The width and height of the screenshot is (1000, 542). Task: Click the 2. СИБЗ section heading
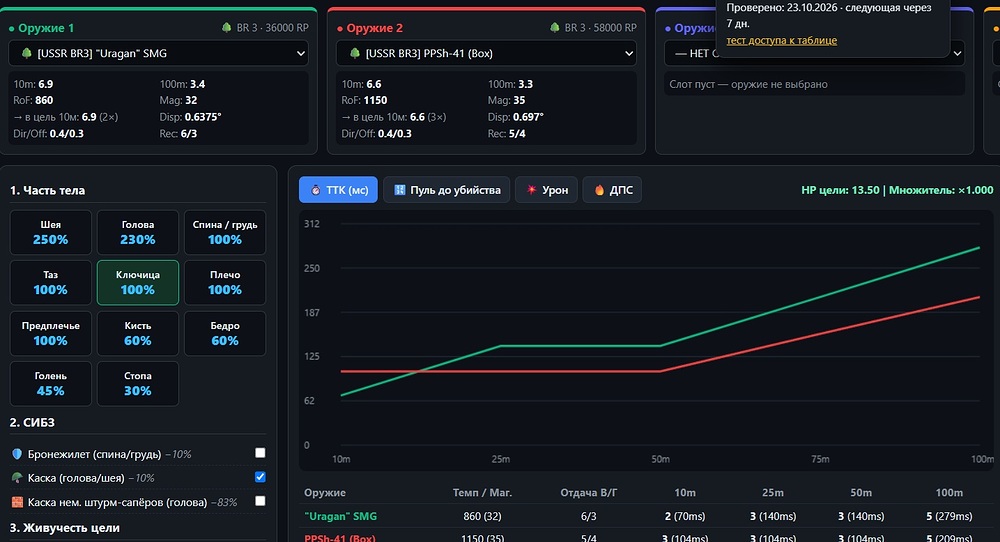coord(32,422)
